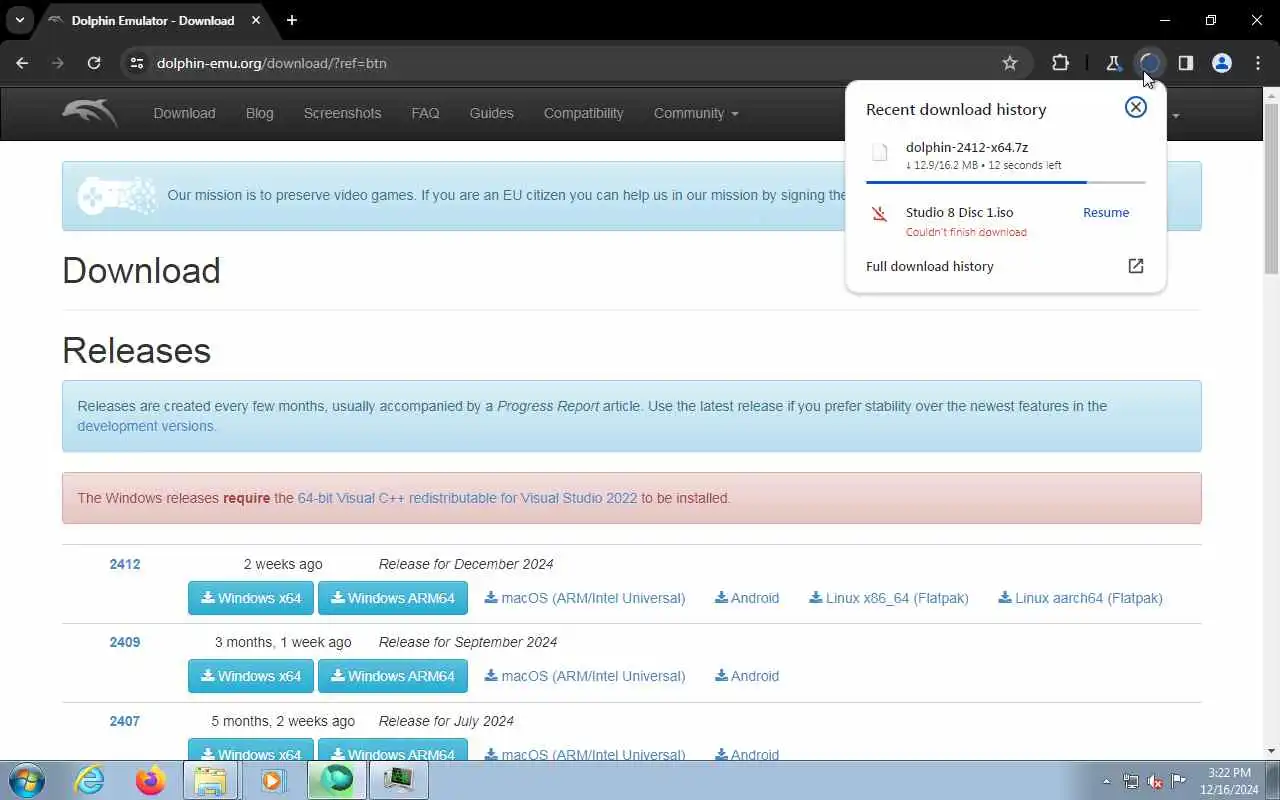Click the scrollbar down arrow
Screen dimensions: 1280x800
(x=1272, y=751)
